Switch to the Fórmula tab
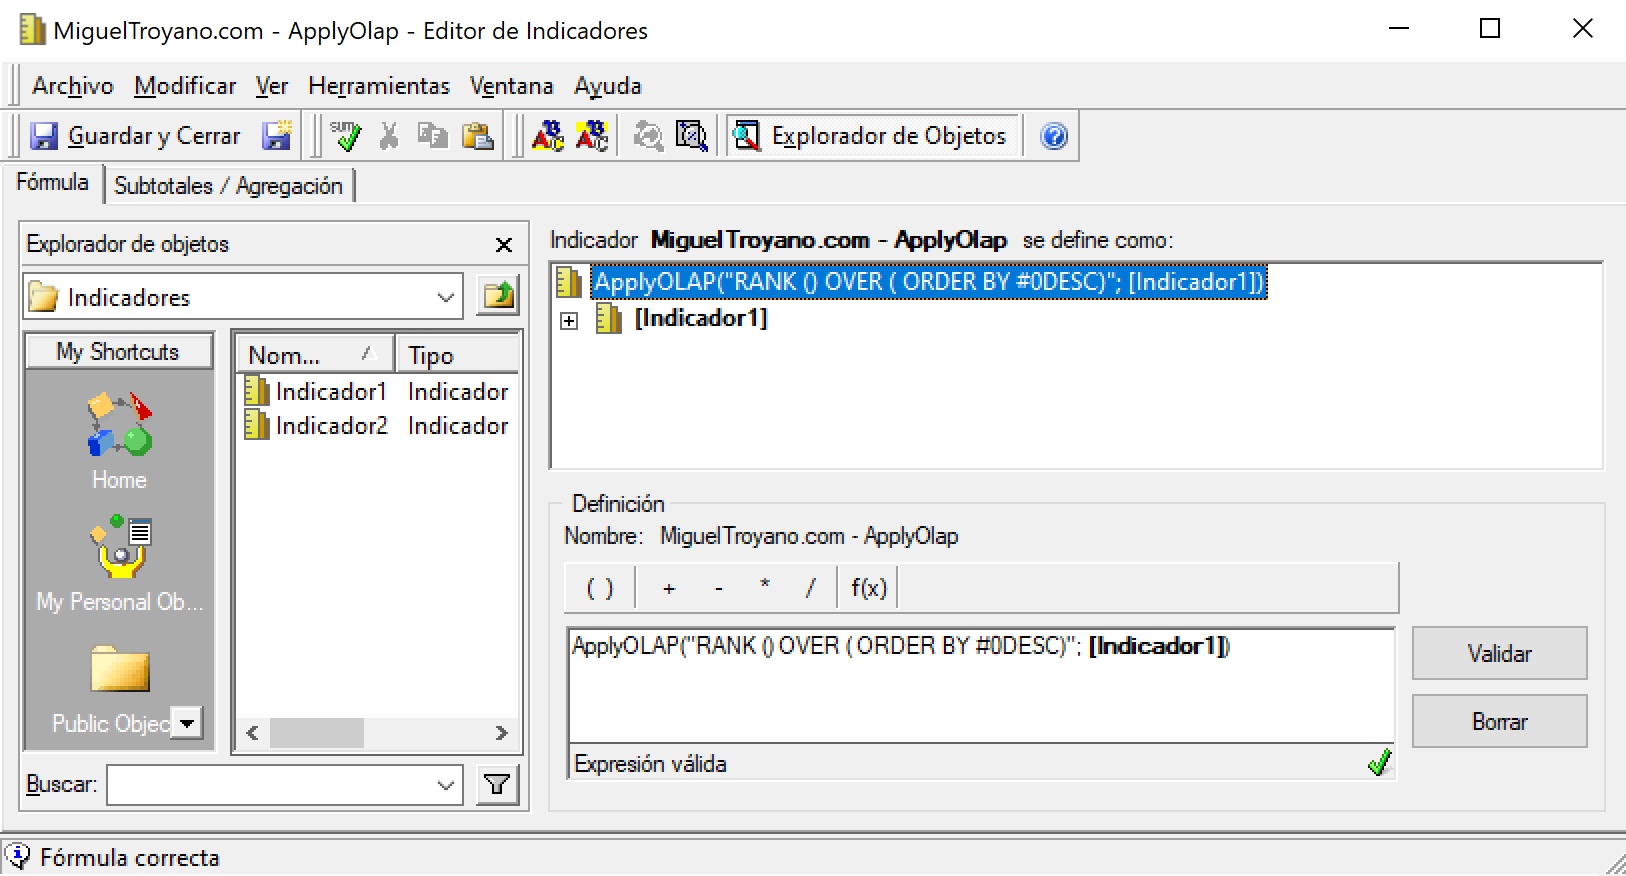Image resolution: width=1626 pixels, height=876 pixels. point(52,182)
